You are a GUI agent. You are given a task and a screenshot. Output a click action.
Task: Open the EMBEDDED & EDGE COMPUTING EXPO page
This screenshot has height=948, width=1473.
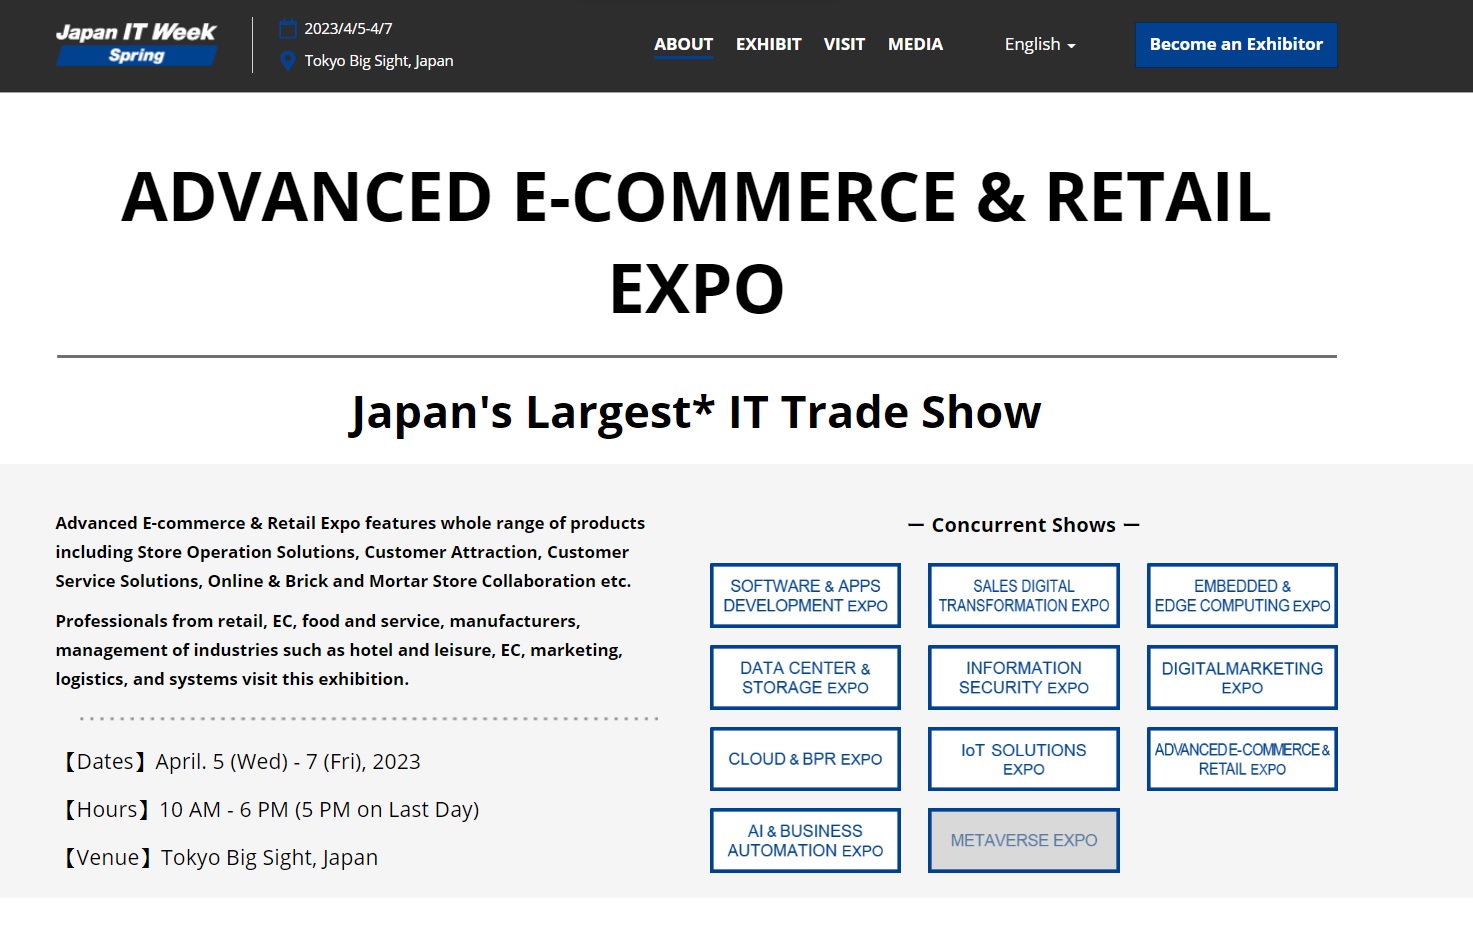pos(1241,595)
